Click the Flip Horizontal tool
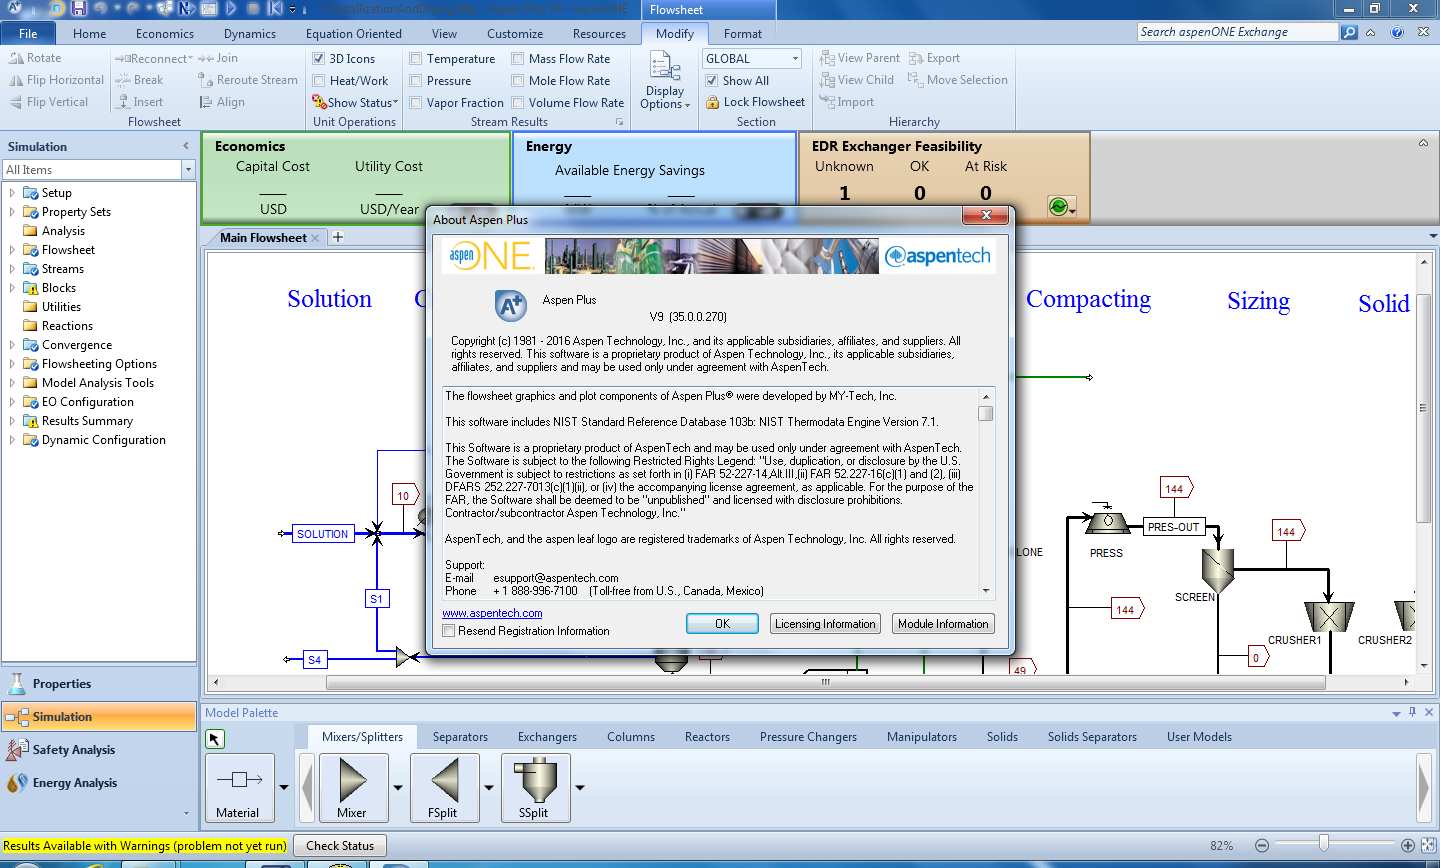Image resolution: width=1440 pixels, height=868 pixels. [56, 80]
